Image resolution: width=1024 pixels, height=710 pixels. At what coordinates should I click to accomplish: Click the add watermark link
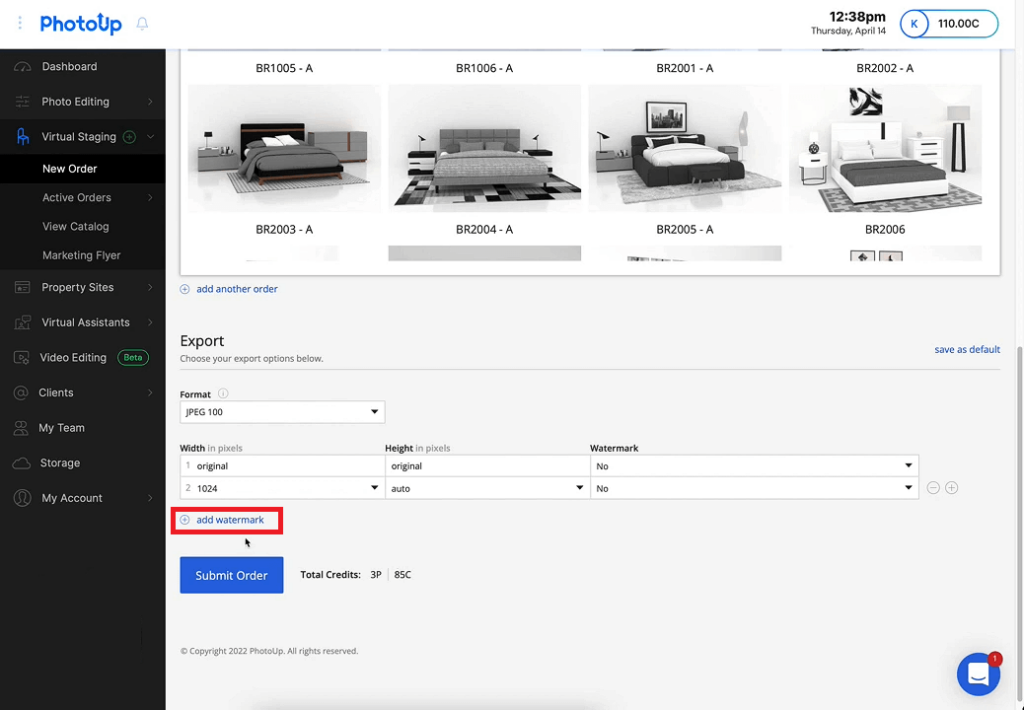(229, 520)
